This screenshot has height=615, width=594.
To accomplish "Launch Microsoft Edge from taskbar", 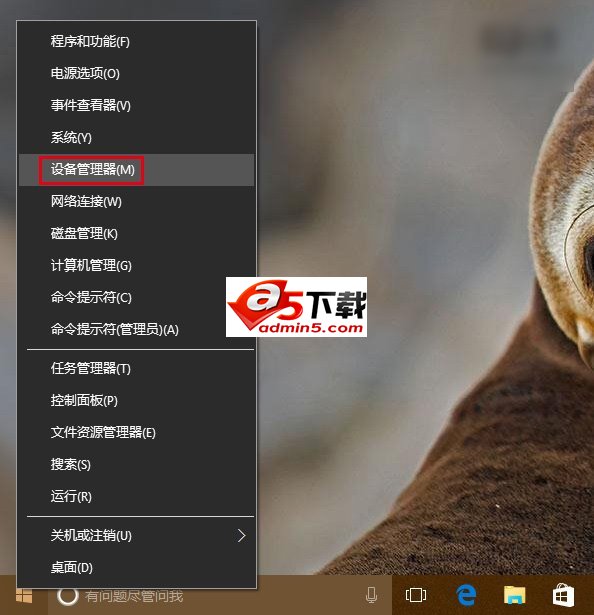I will click(x=466, y=595).
